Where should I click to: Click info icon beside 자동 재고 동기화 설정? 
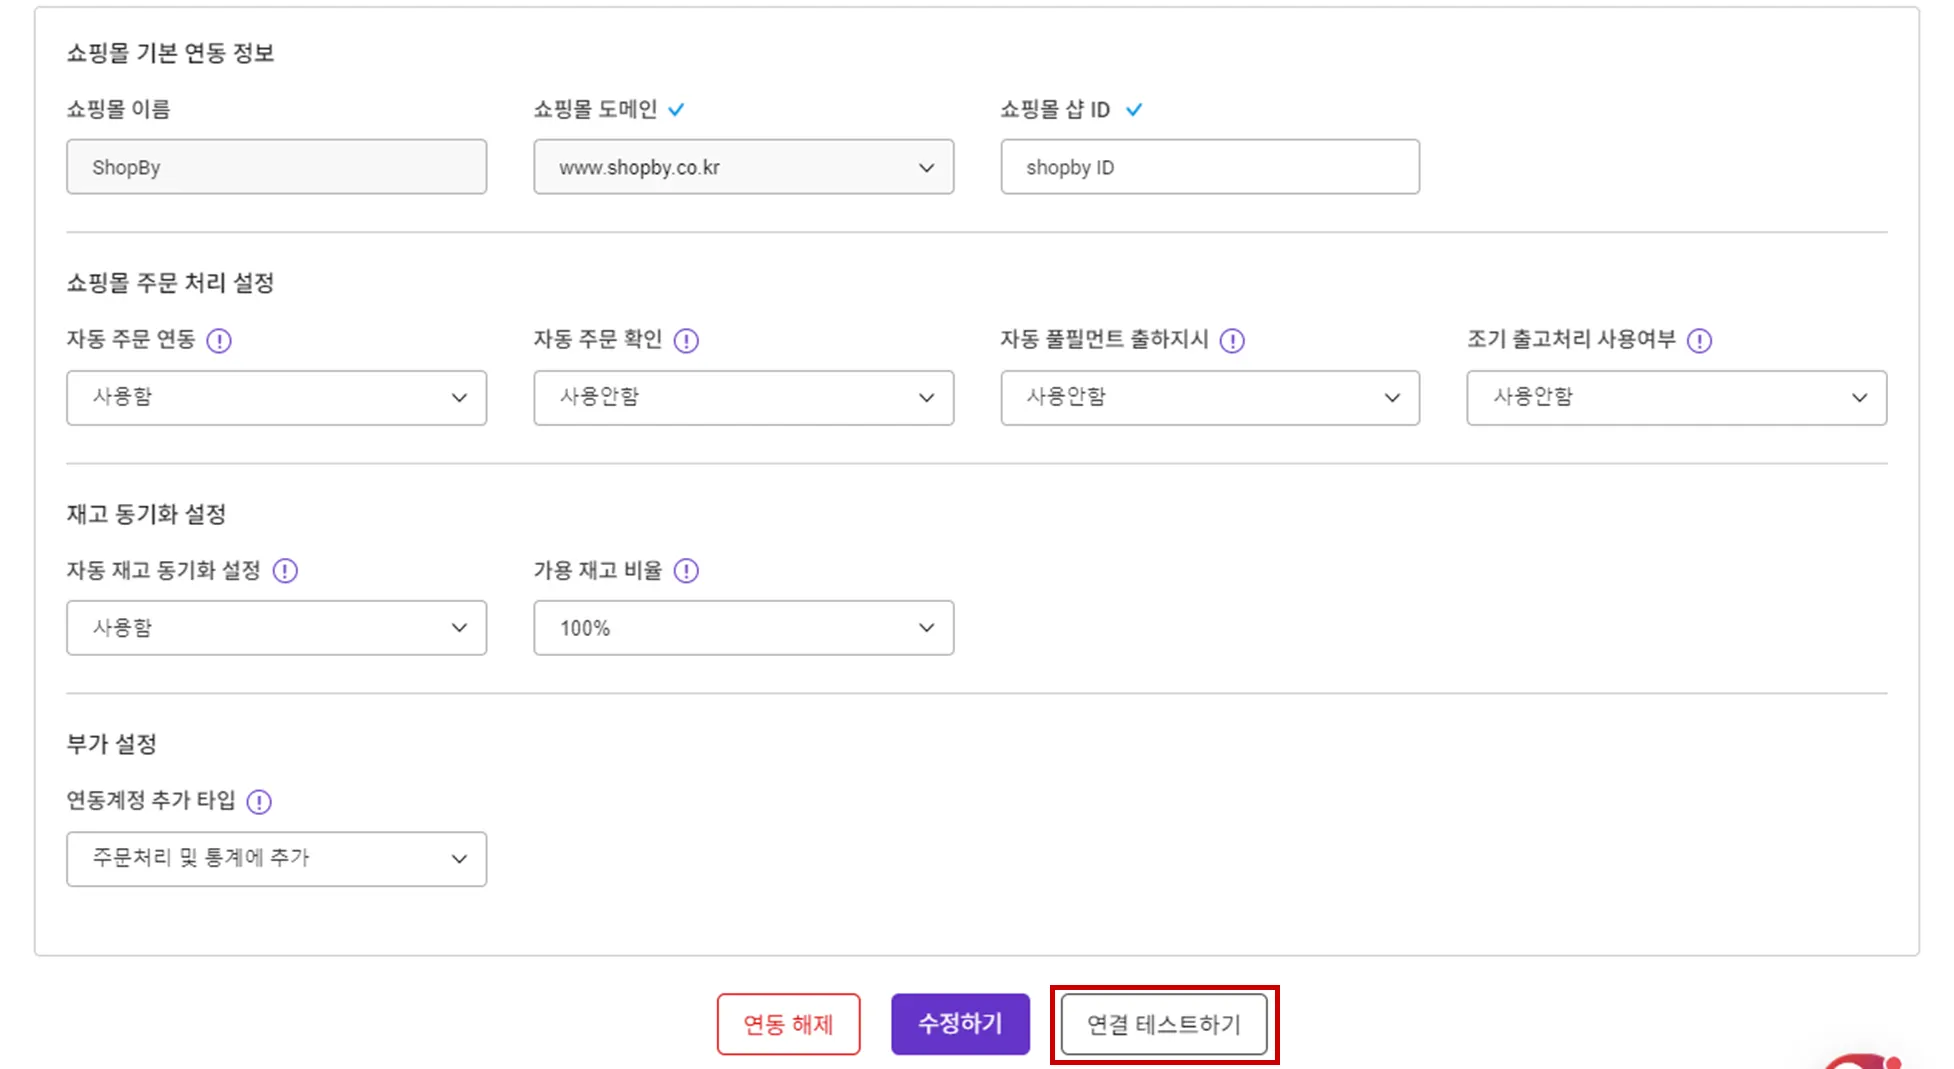coord(285,571)
